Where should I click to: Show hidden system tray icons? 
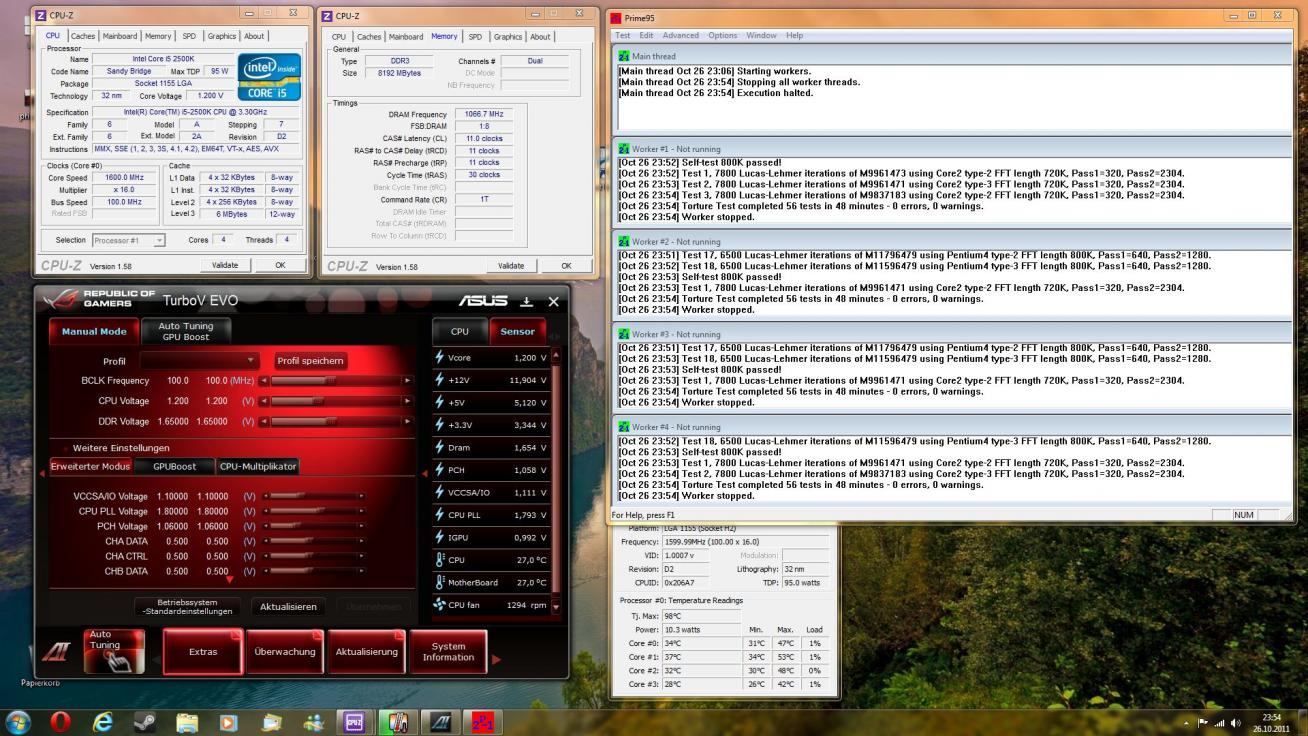[x=1187, y=722]
